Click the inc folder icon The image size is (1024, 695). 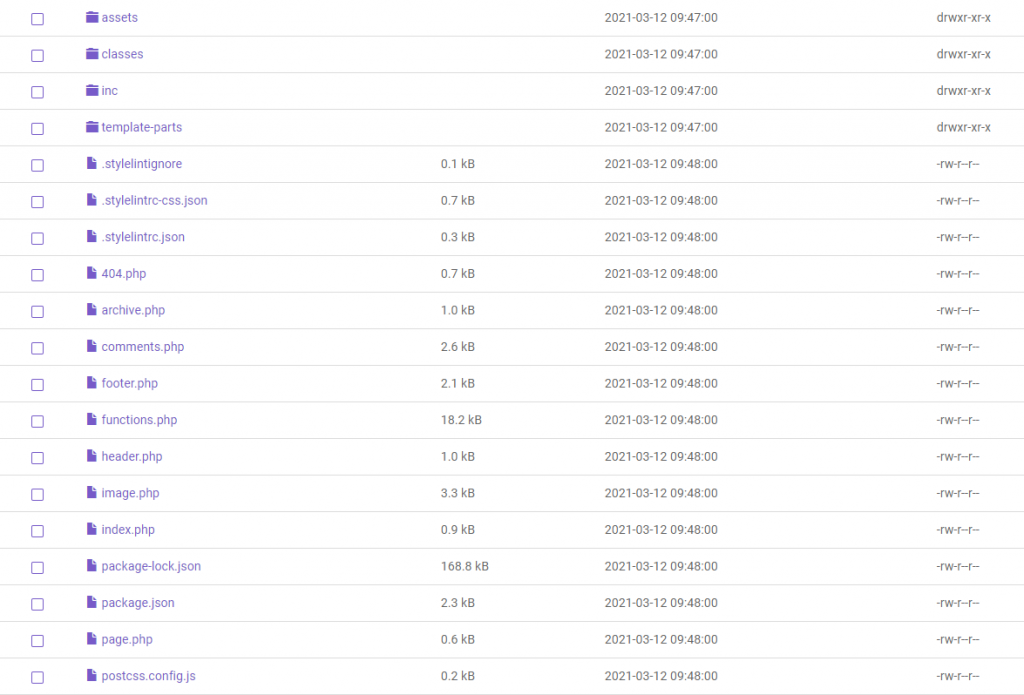point(93,91)
